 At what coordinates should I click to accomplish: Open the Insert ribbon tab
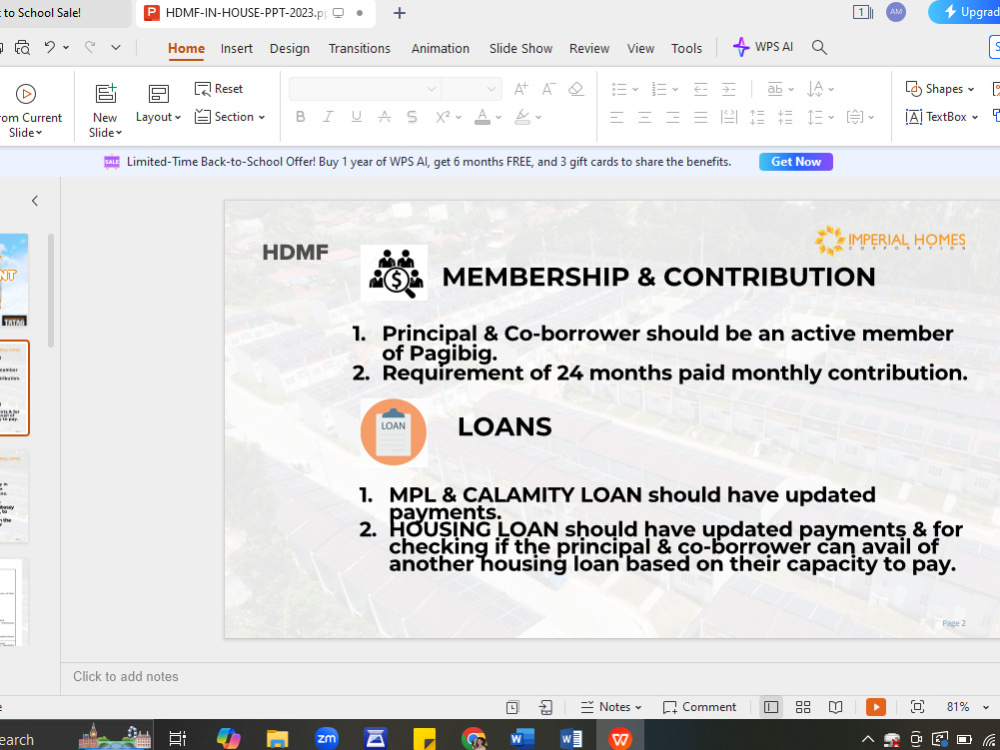[237, 48]
